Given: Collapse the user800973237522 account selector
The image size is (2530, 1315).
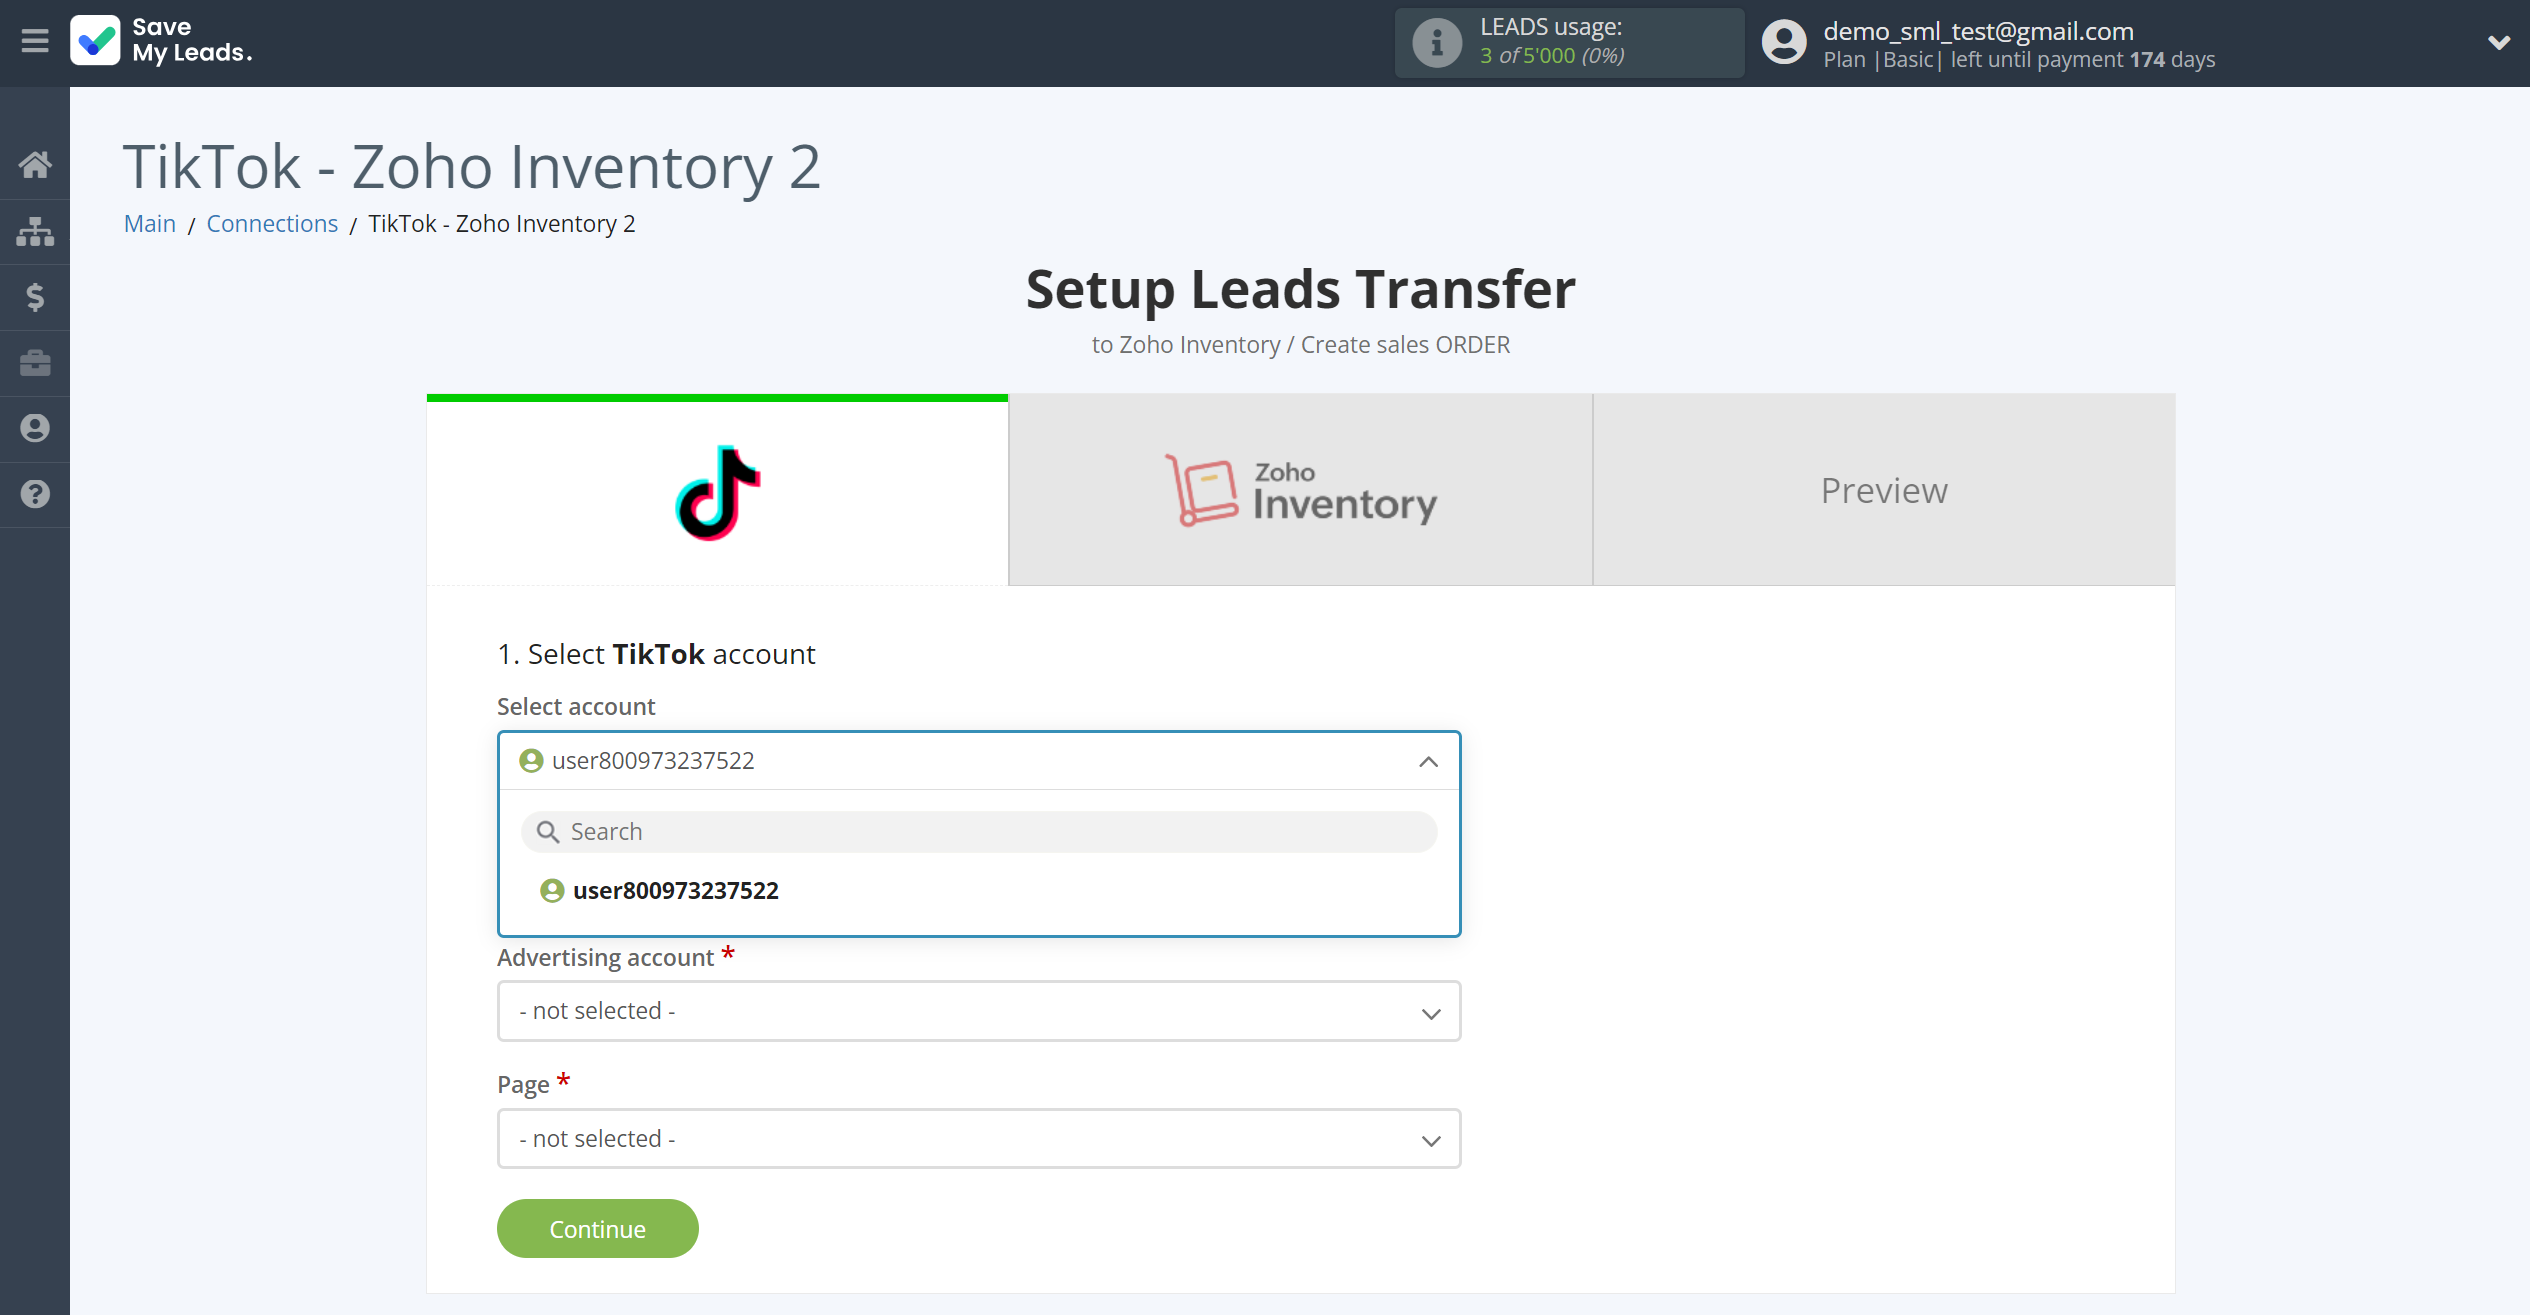Looking at the screenshot, I should (x=1427, y=761).
